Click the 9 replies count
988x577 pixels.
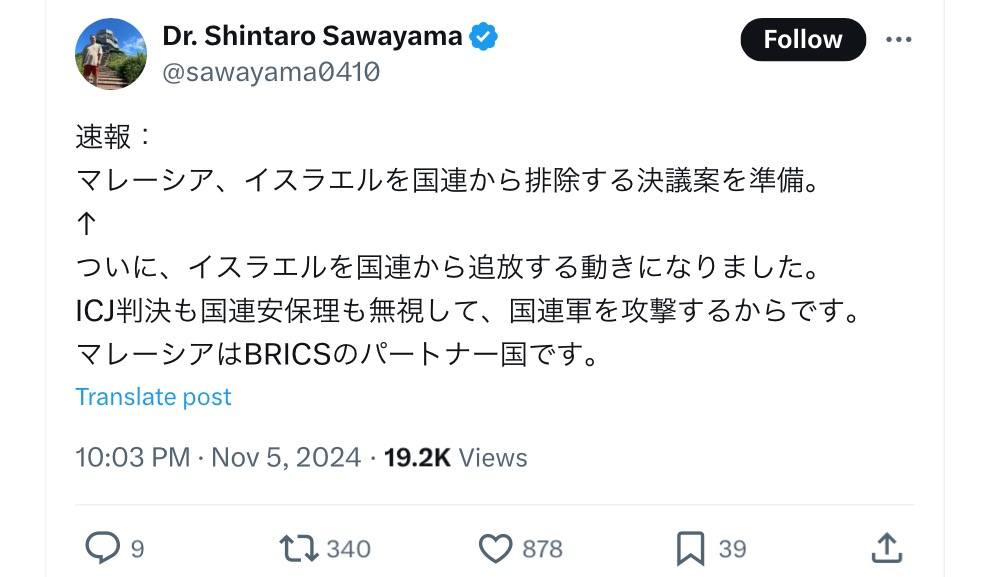[137, 548]
